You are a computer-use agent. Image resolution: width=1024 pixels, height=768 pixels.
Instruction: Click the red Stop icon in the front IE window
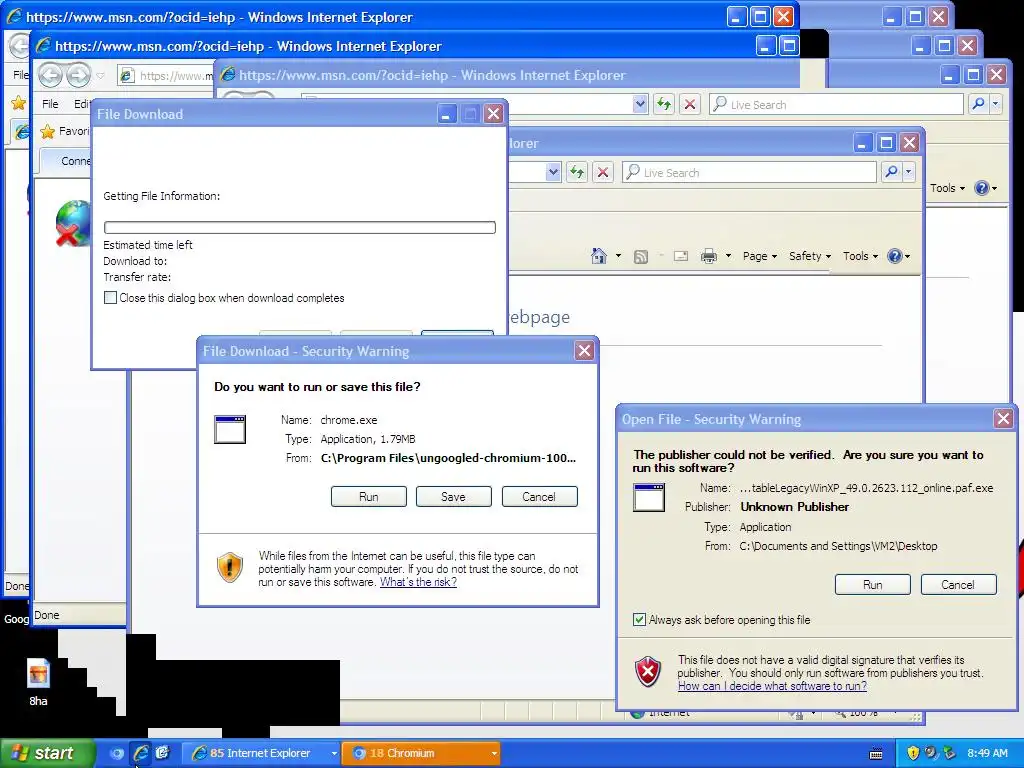point(603,172)
